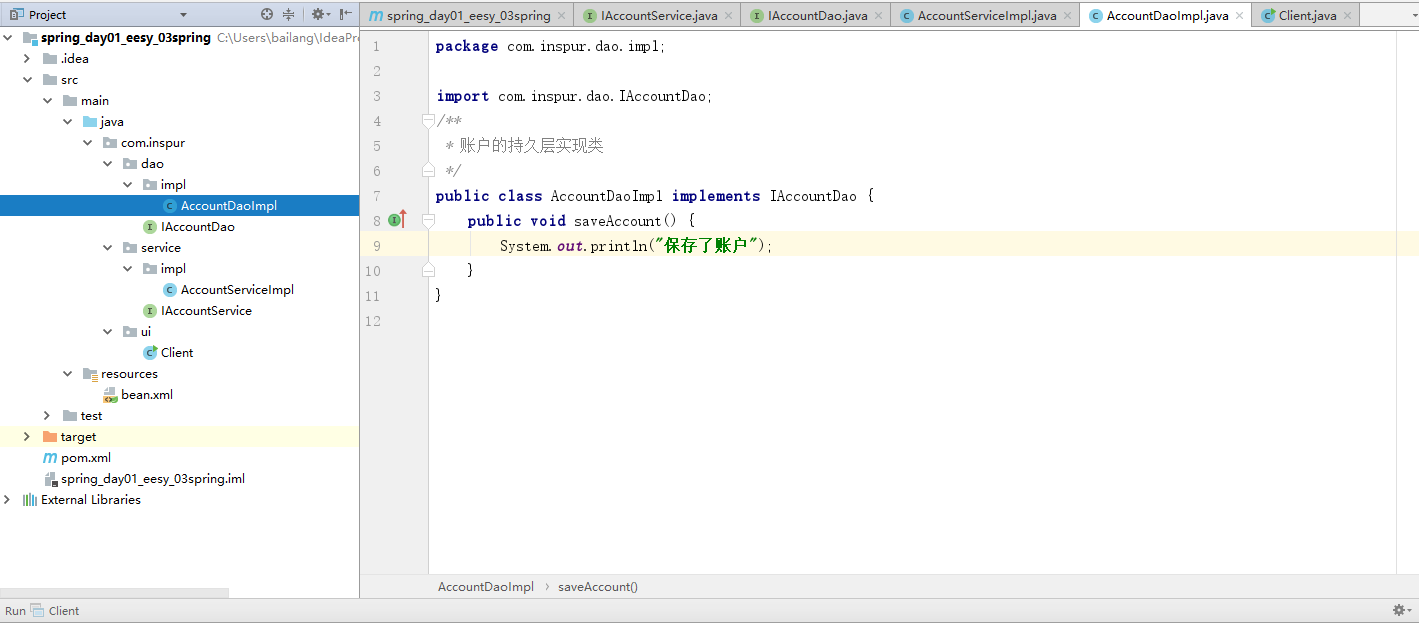Fold the Javadoc comment at line 4
This screenshot has height=623, width=1419.
[x=428, y=121]
